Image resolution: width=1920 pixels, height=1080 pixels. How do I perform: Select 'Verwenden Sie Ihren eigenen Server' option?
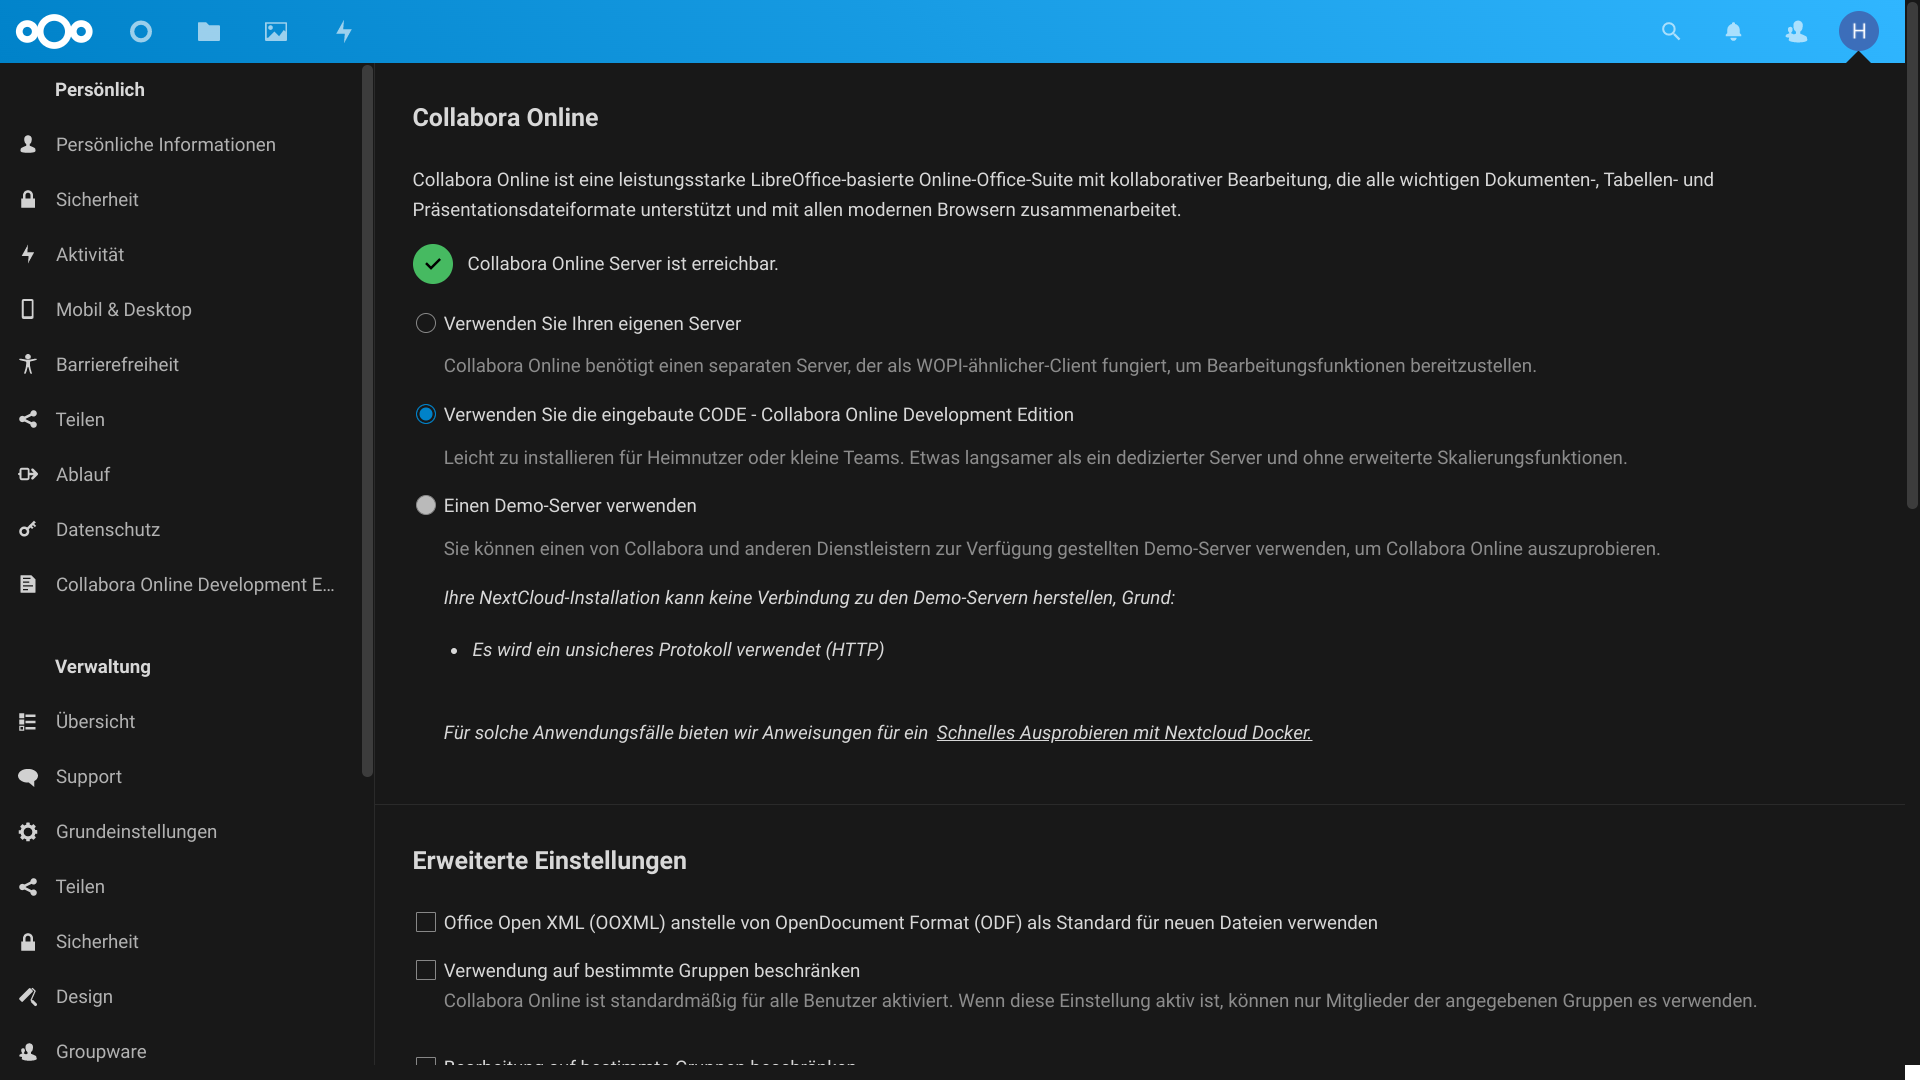point(426,323)
